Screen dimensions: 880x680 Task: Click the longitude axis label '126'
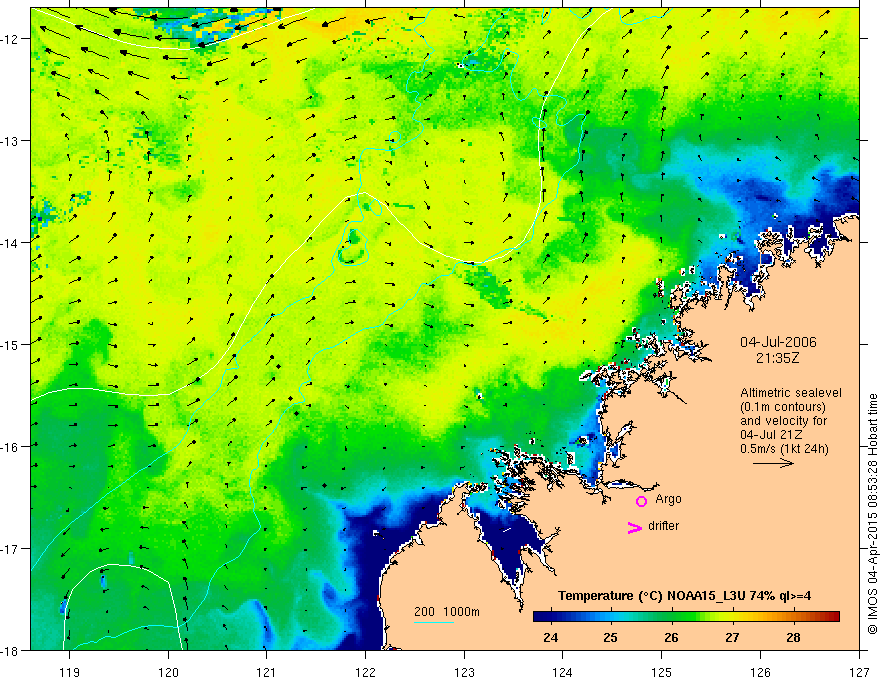pos(760,672)
